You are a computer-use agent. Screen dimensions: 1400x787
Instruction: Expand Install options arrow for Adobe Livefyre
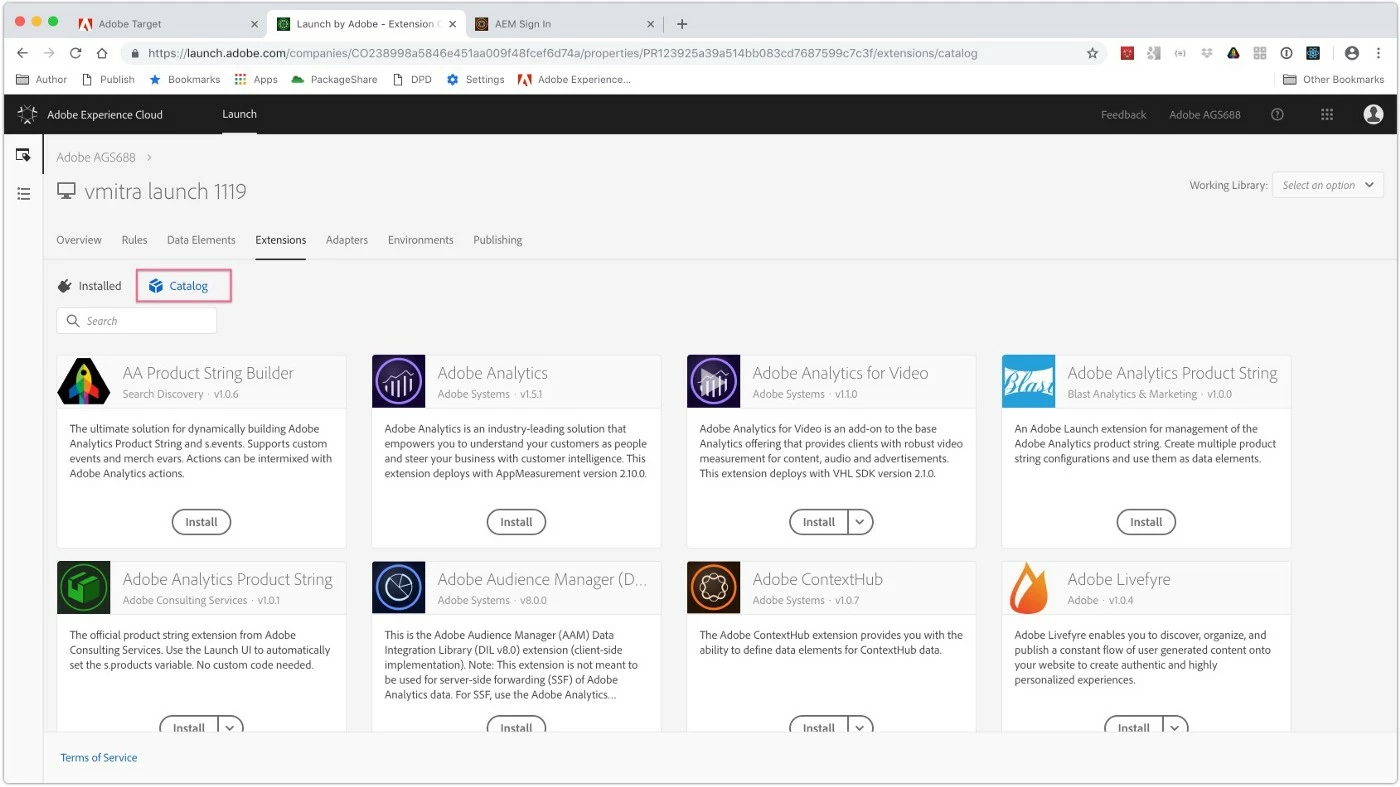[1176, 728]
